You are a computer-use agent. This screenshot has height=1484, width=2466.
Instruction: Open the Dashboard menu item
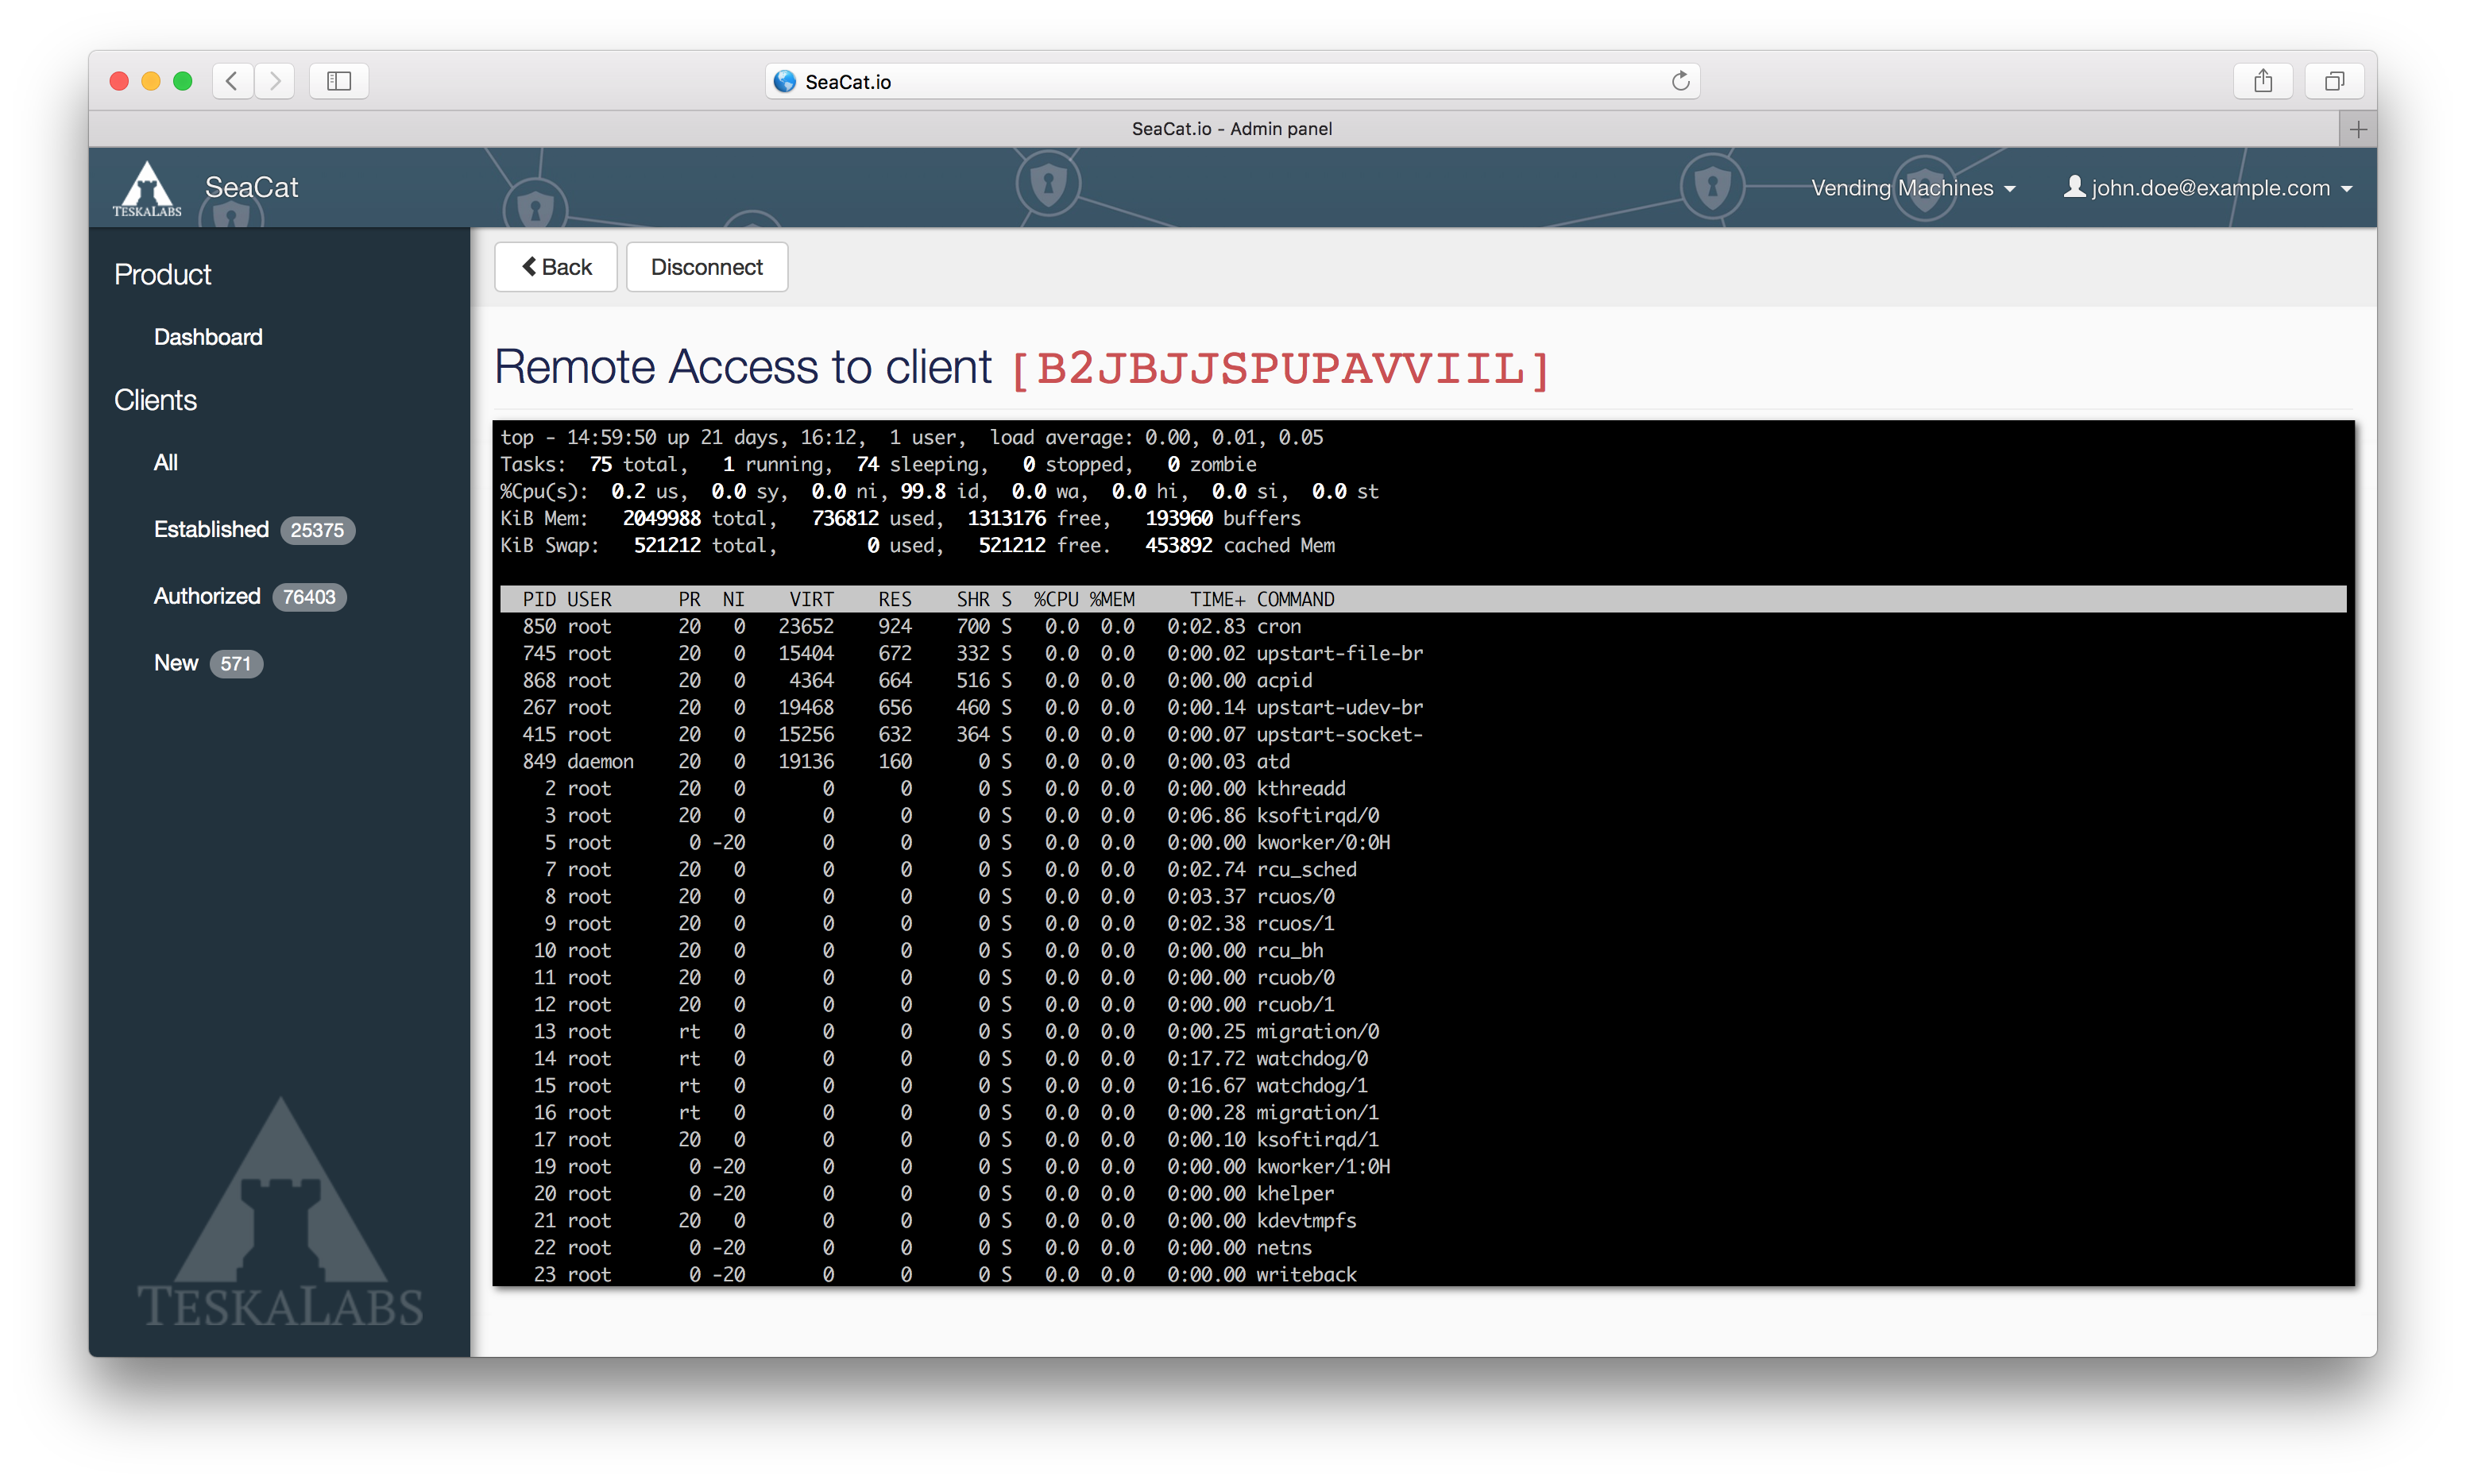(208, 337)
